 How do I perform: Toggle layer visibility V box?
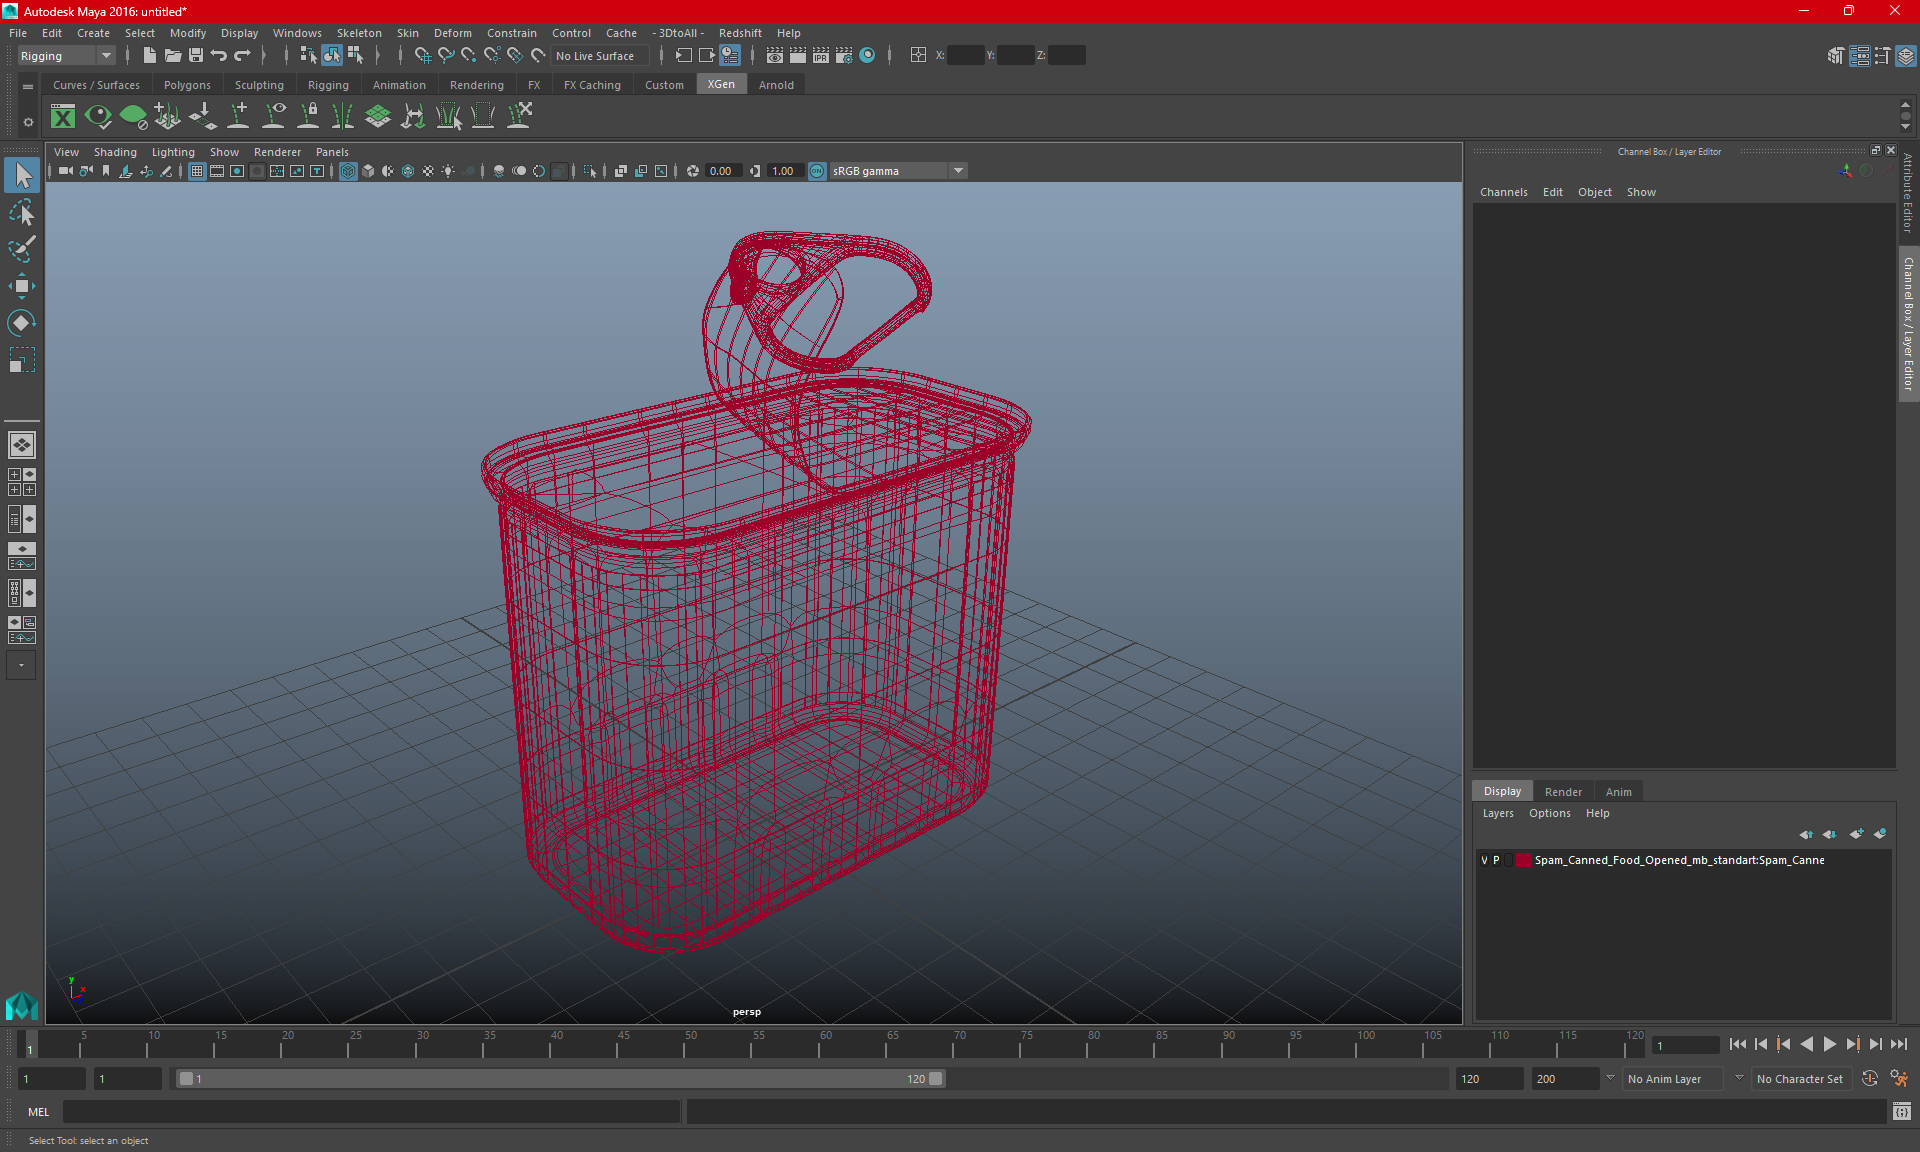click(1484, 860)
